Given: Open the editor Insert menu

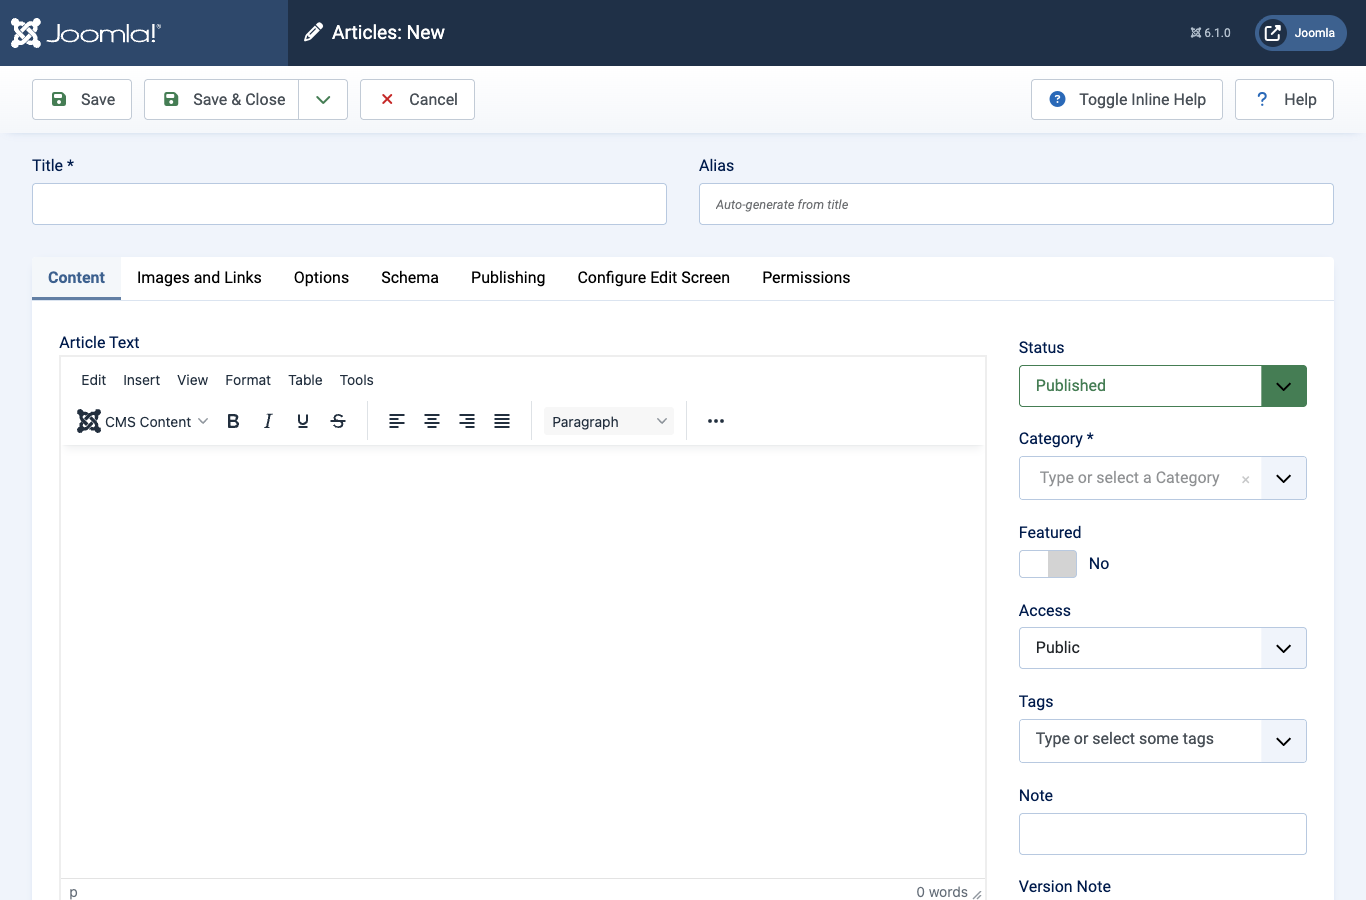Looking at the screenshot, I should coord(142,380).
